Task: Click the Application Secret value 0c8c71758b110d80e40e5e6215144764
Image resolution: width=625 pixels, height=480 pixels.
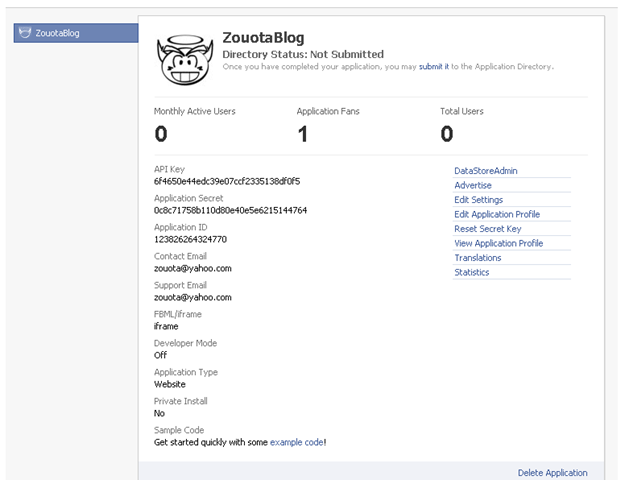Action: coord(230,210)
